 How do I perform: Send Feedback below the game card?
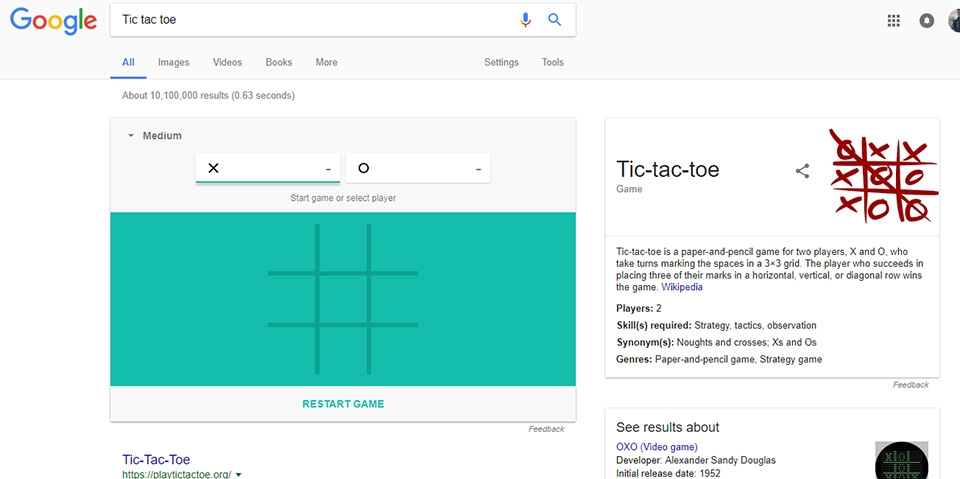[x=547, y=429]
